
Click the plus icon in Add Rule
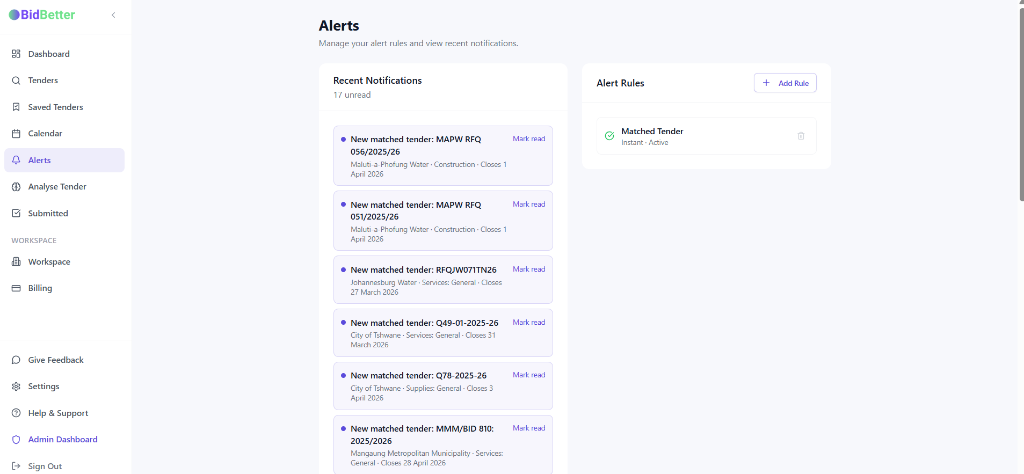coord(767,83)
